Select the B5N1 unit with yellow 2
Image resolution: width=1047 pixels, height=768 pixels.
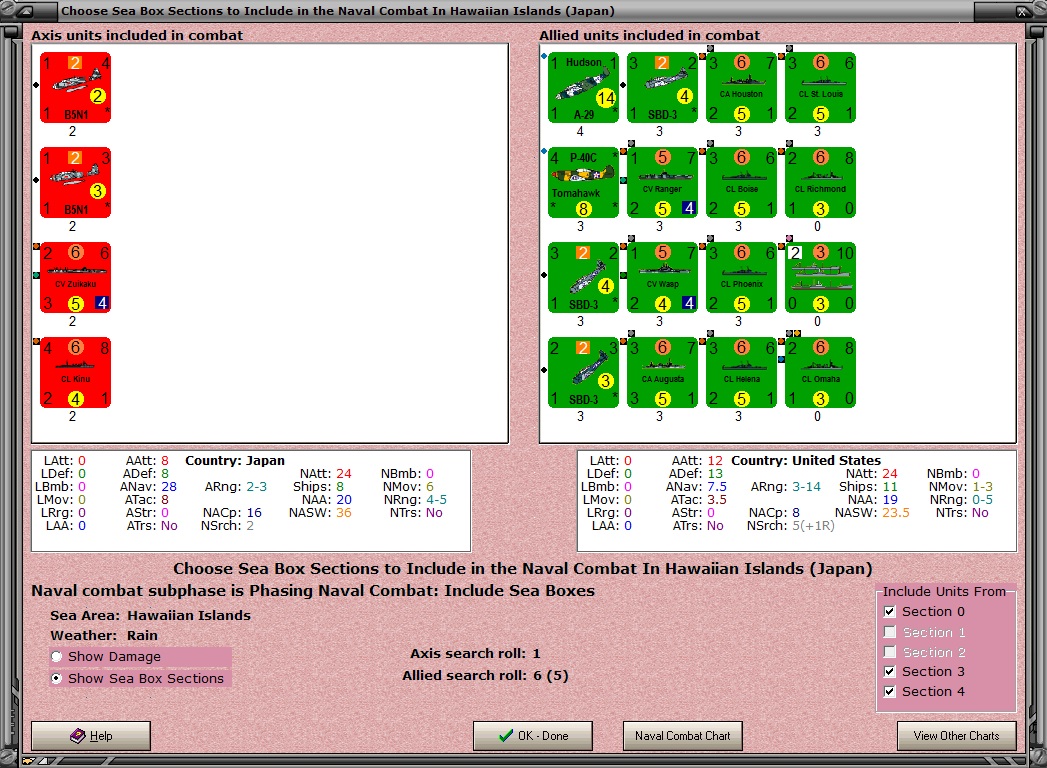tap(75, 87)
